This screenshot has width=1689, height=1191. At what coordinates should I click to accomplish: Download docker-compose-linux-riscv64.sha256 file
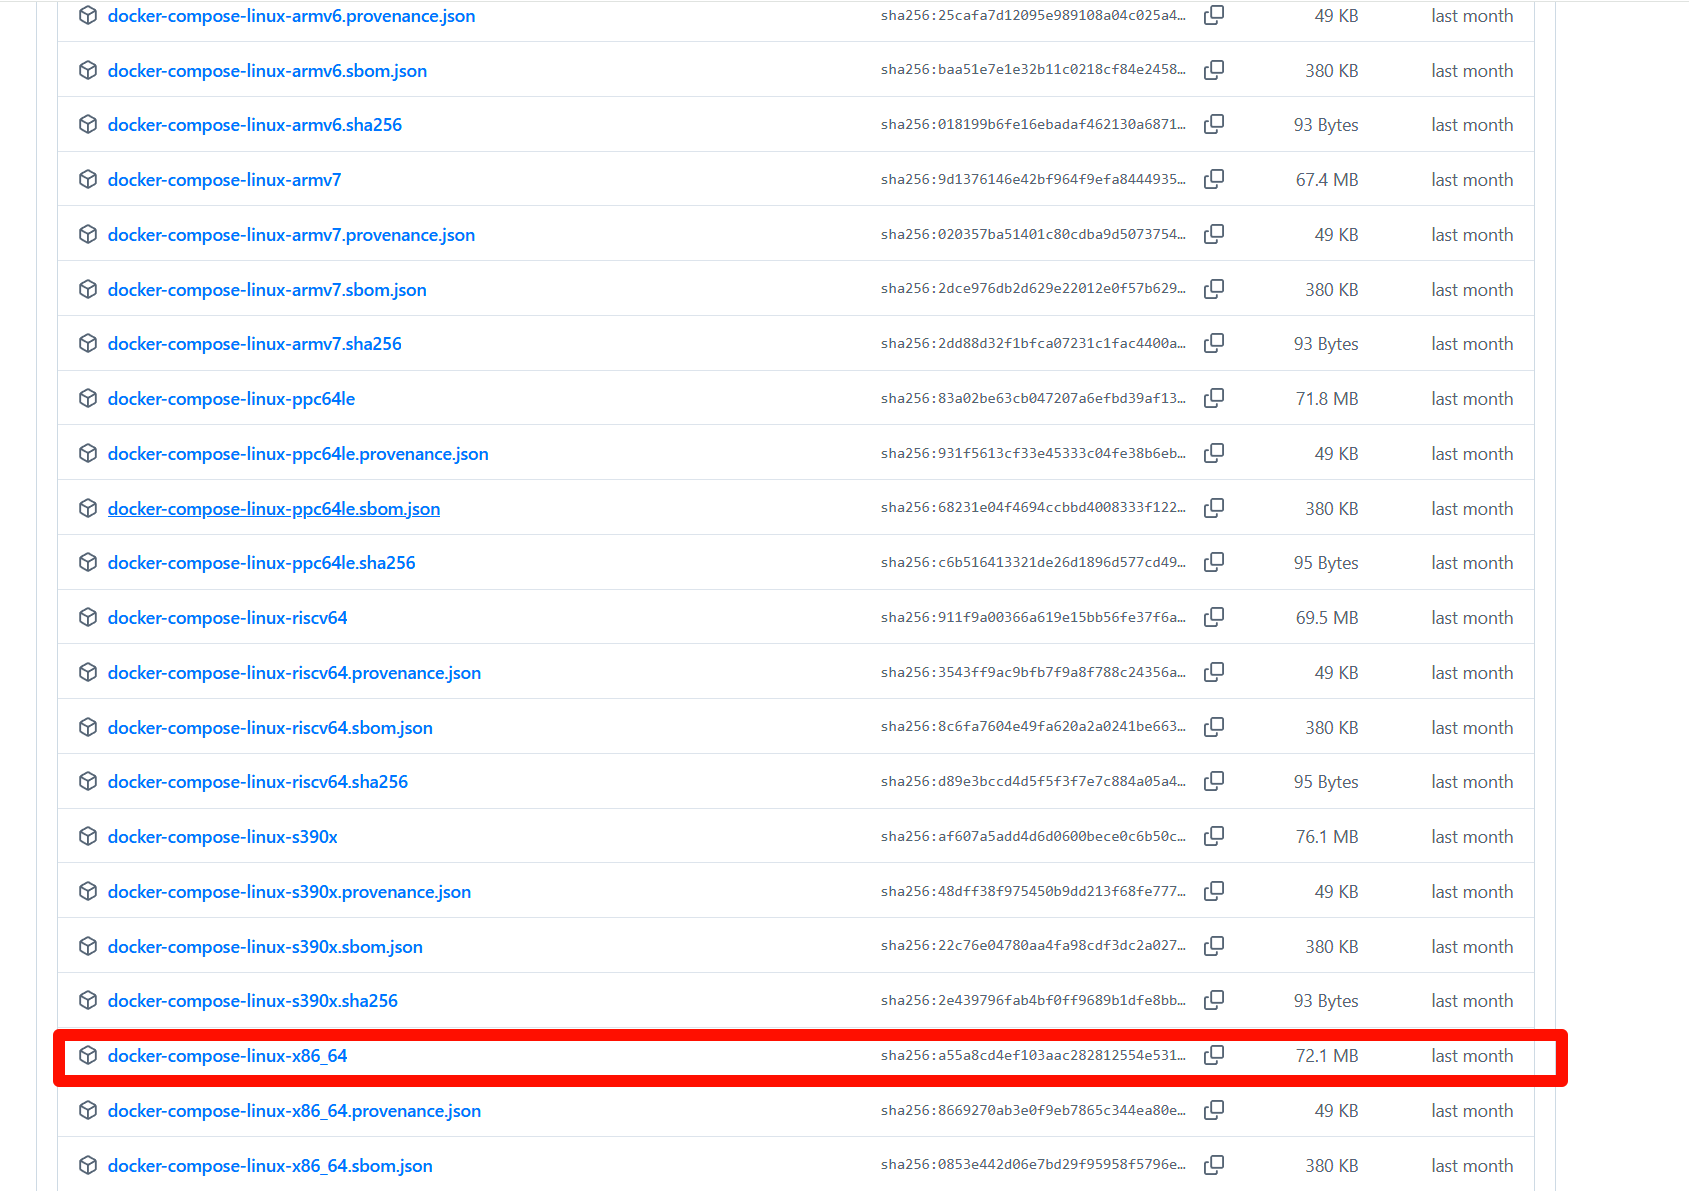pyautogui.click(x=257, y=782)
